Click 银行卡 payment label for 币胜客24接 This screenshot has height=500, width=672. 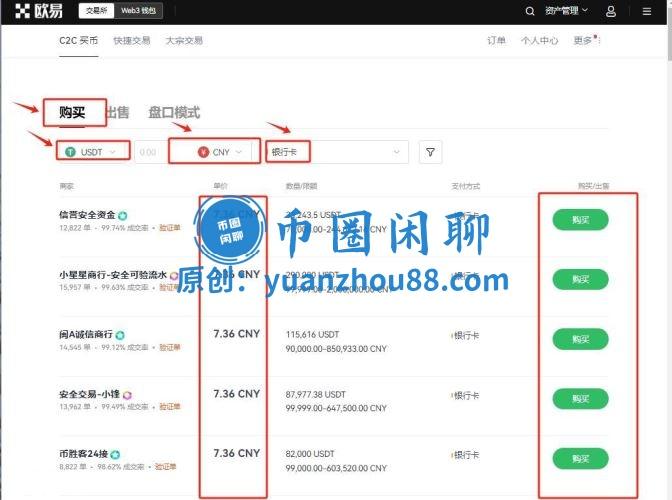(466, 455)
